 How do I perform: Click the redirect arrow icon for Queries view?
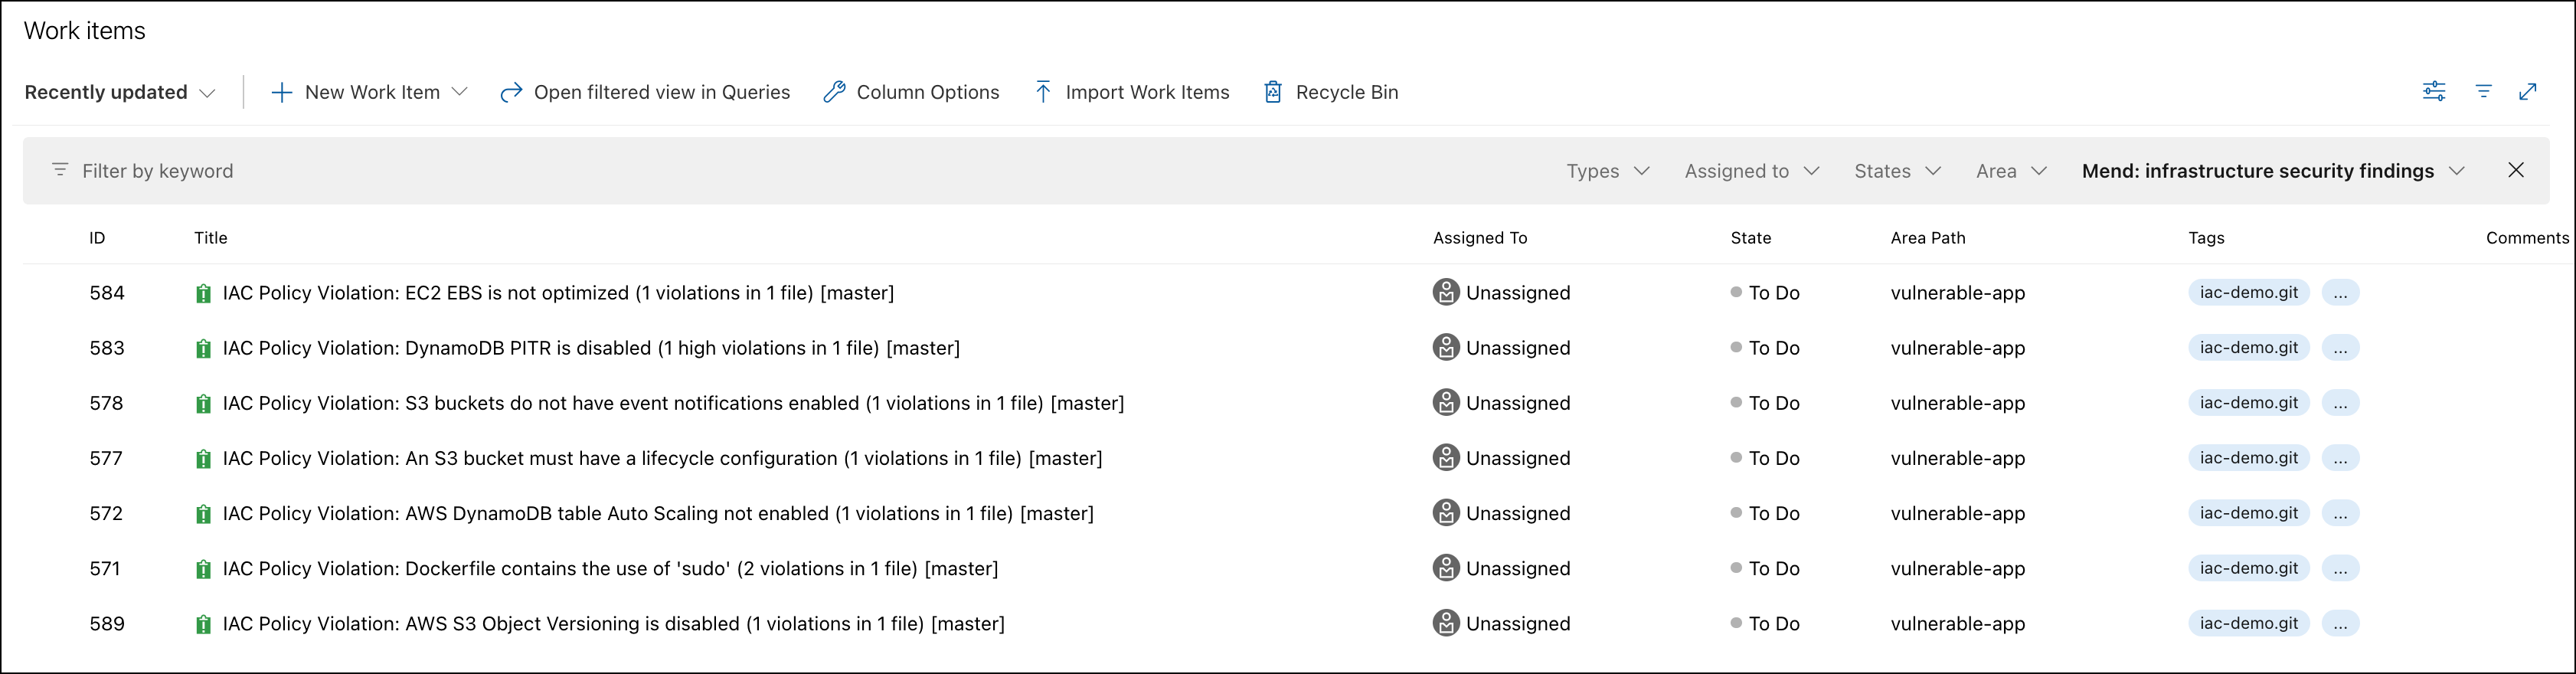click(511, 92)
